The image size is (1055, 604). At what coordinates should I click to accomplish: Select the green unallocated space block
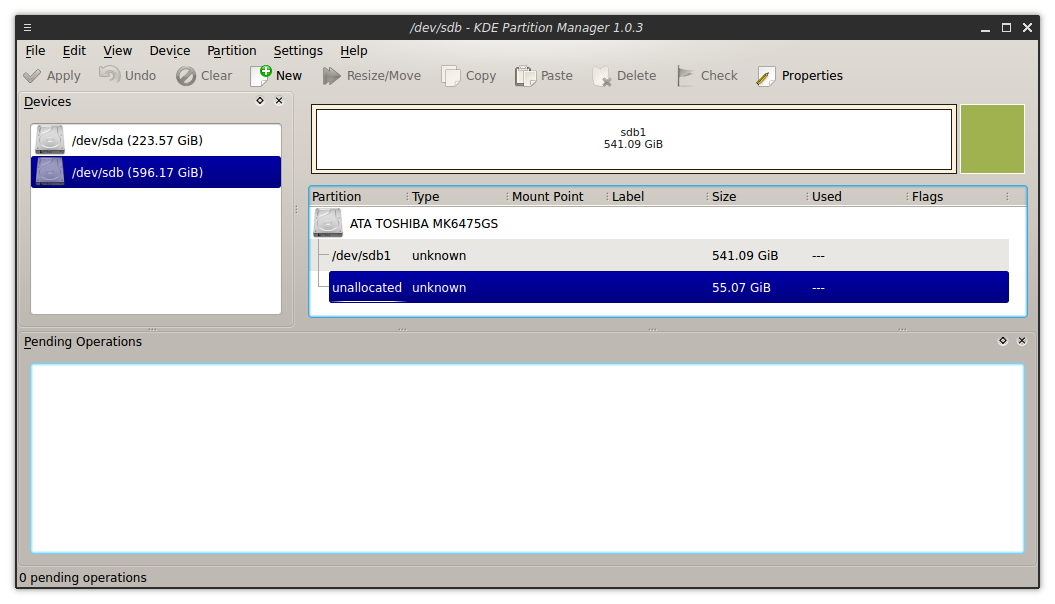[x=992, y=139]
